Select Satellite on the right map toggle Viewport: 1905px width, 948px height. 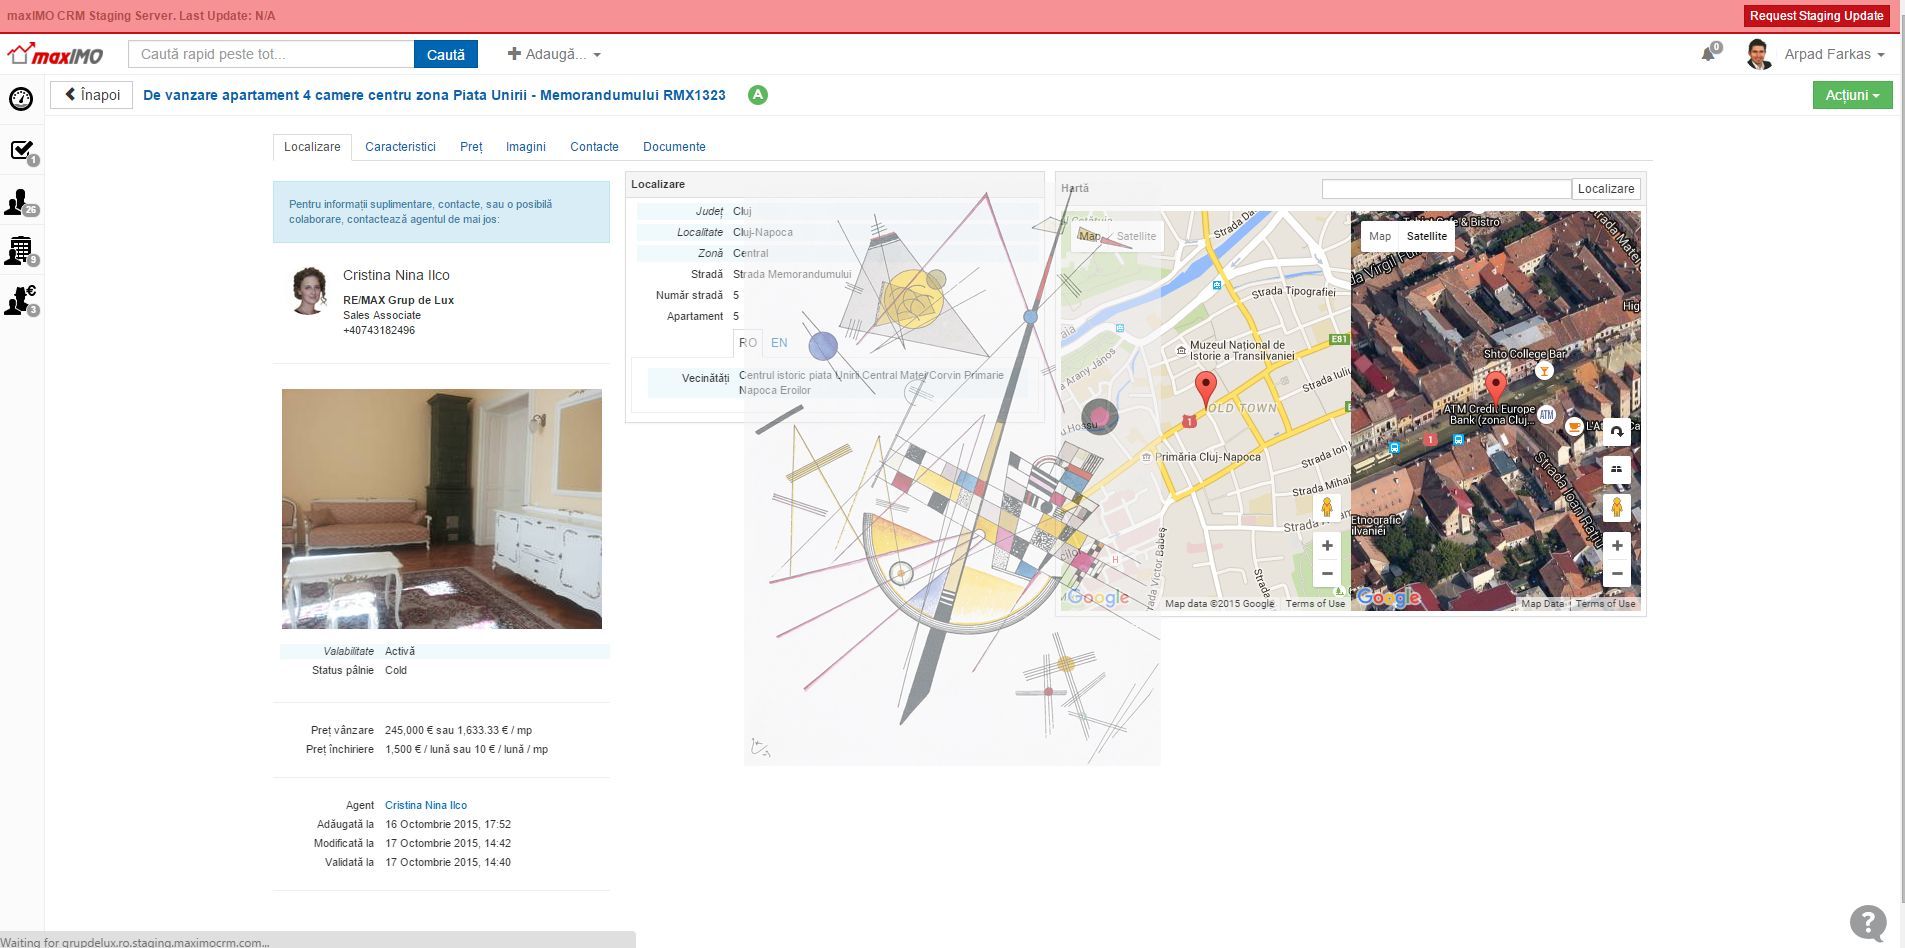[x=1426, y=237]
